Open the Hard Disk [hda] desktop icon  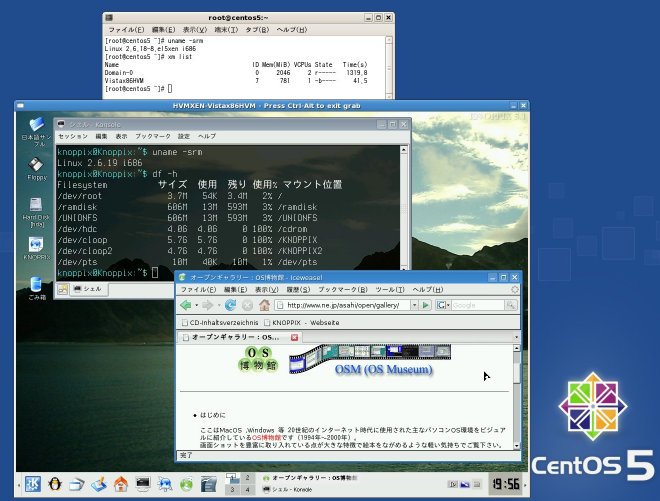coord(36,212)
